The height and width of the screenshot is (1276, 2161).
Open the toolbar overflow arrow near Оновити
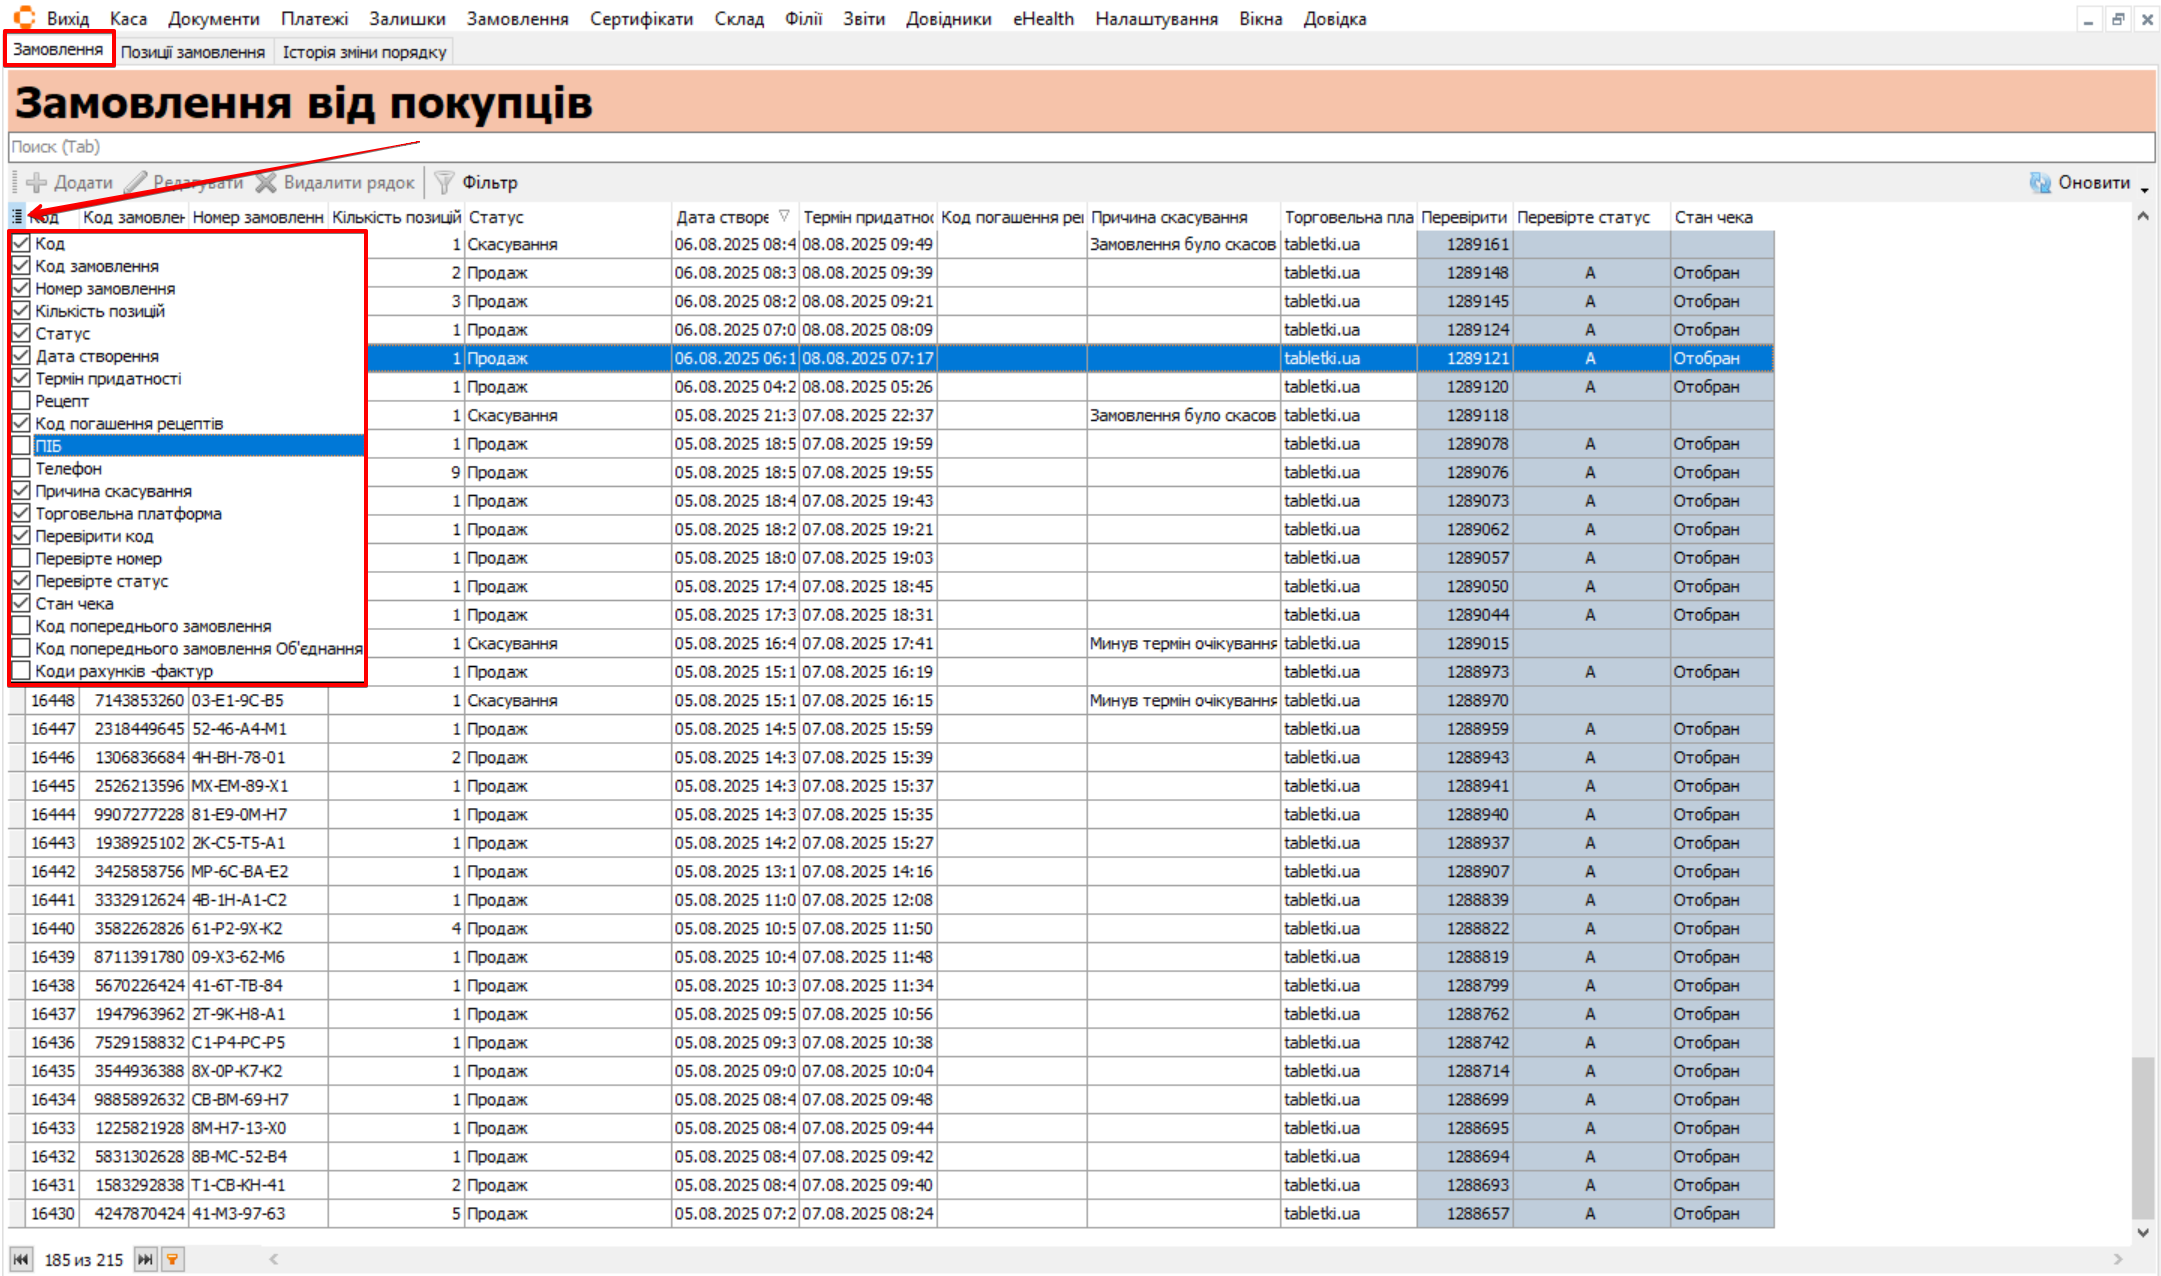(2144, 189)
